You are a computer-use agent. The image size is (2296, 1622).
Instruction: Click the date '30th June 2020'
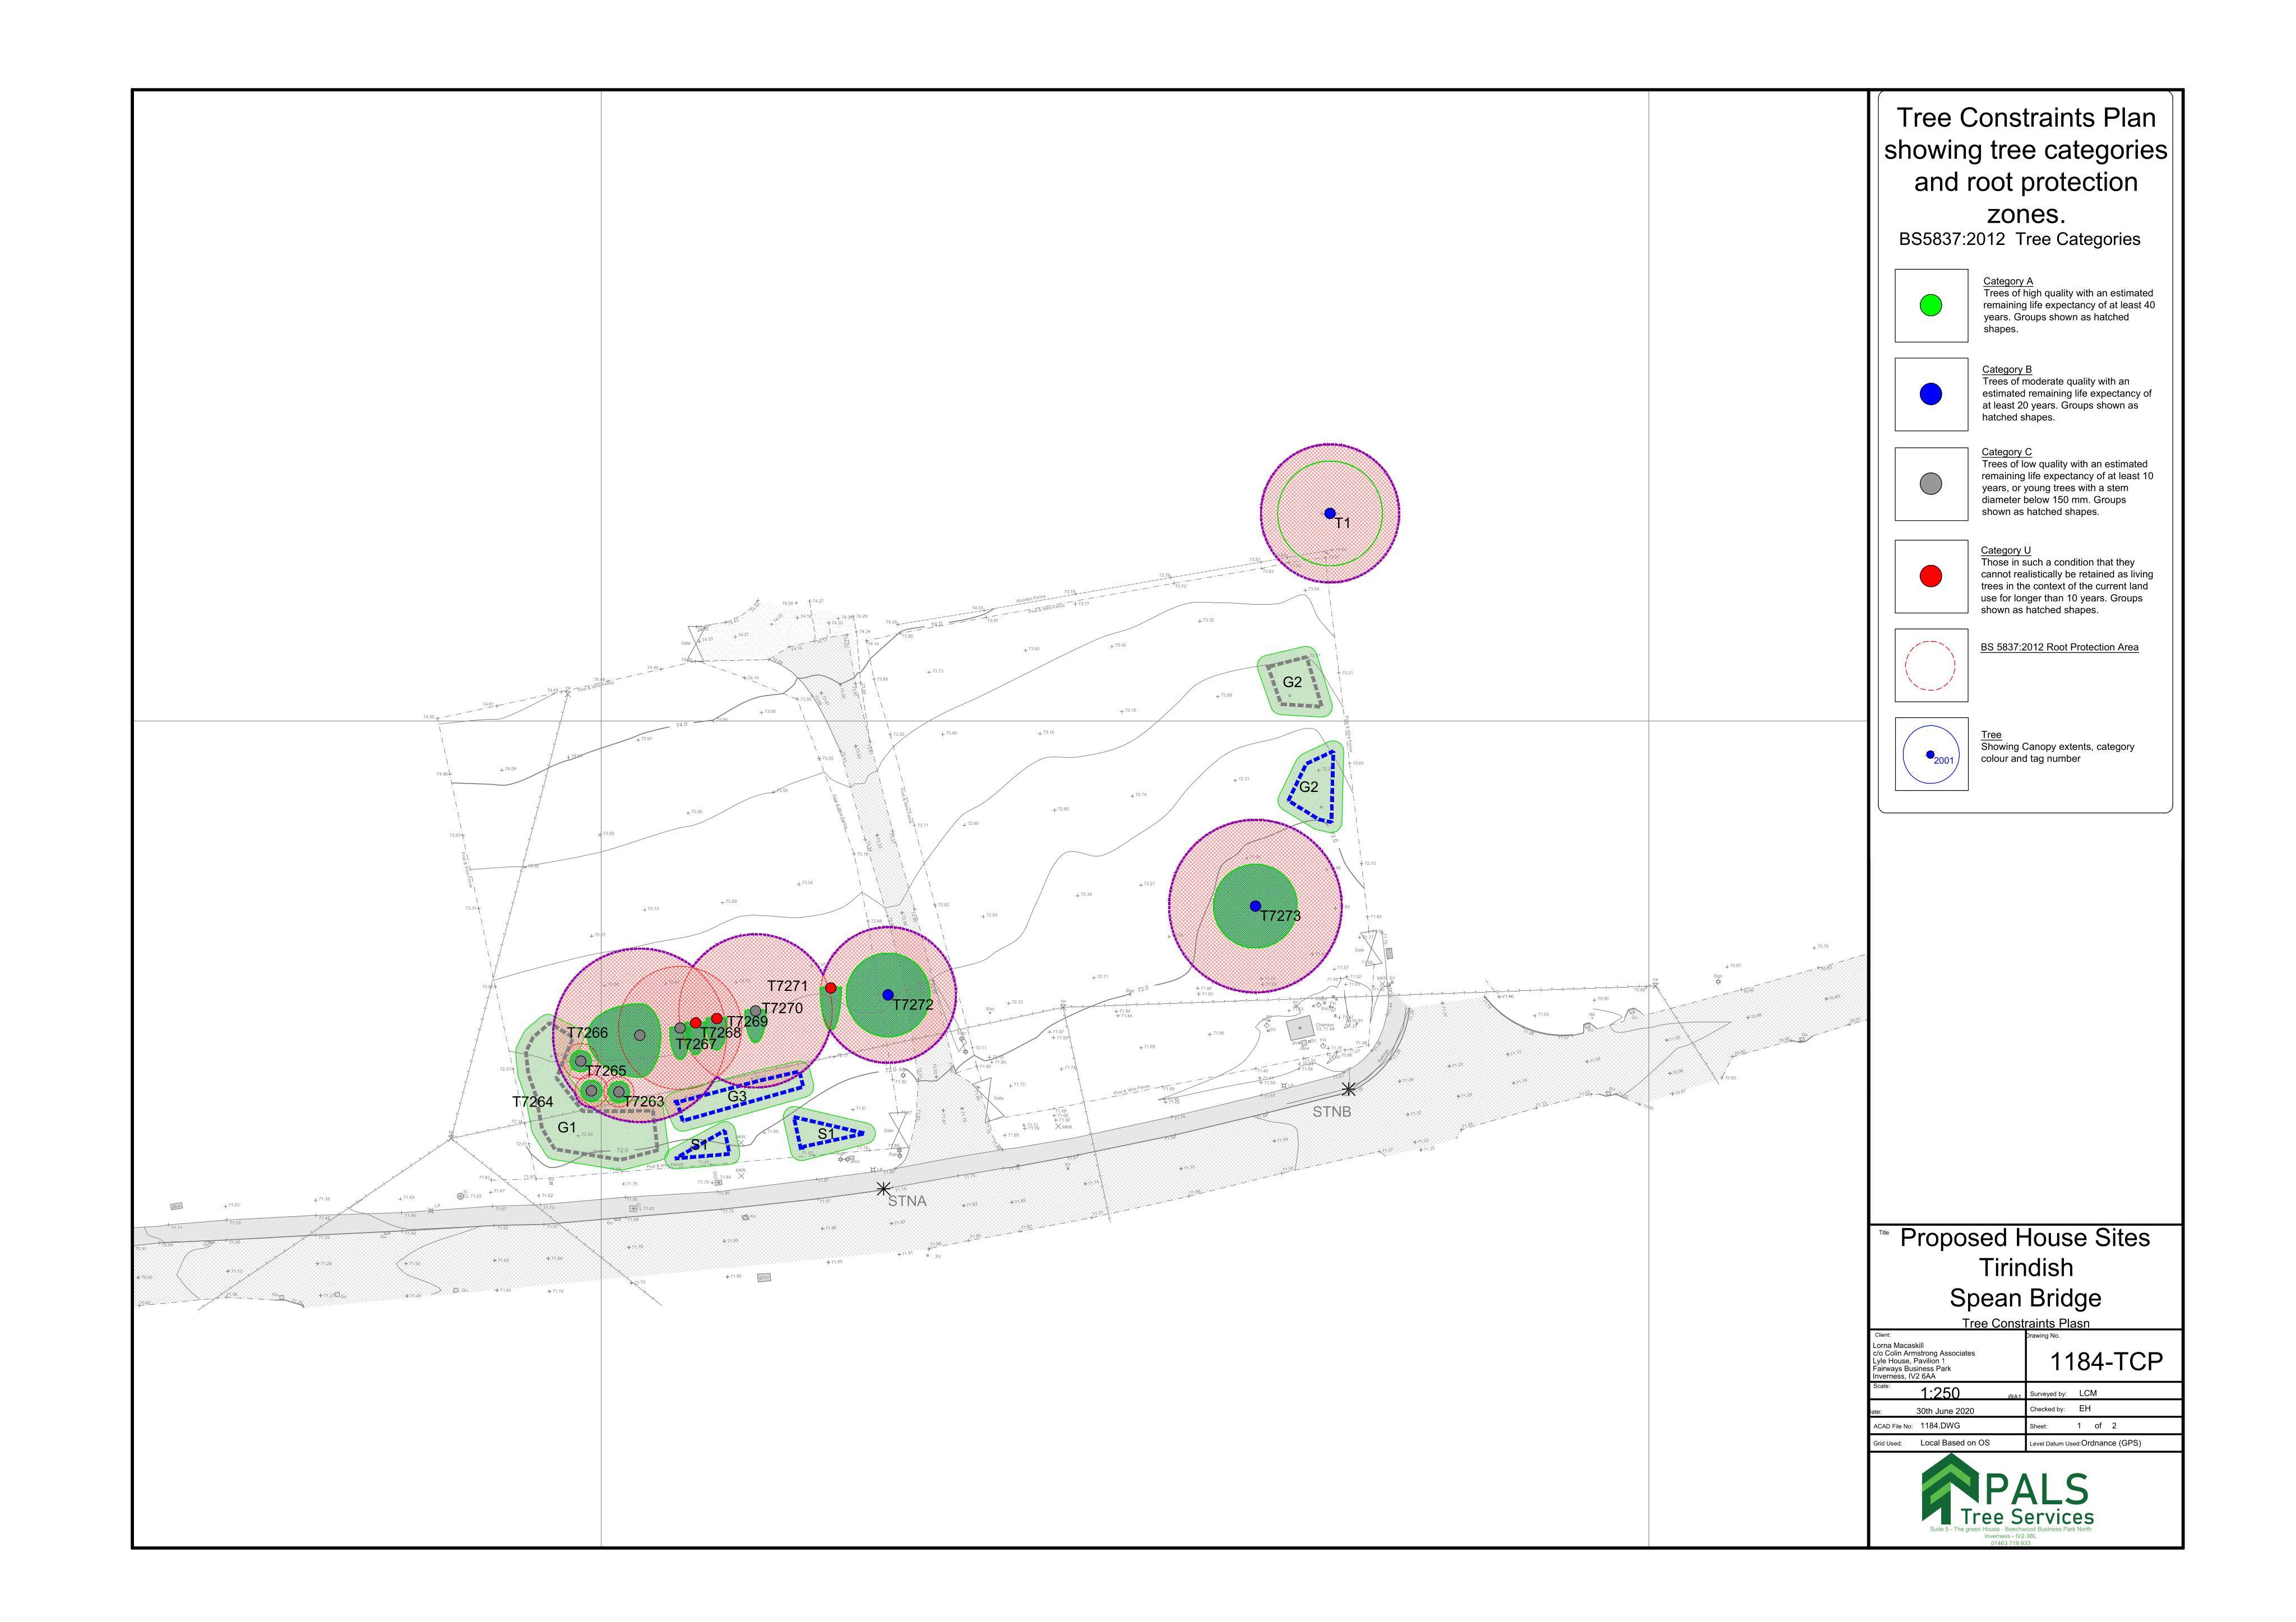point(1945,1411)
